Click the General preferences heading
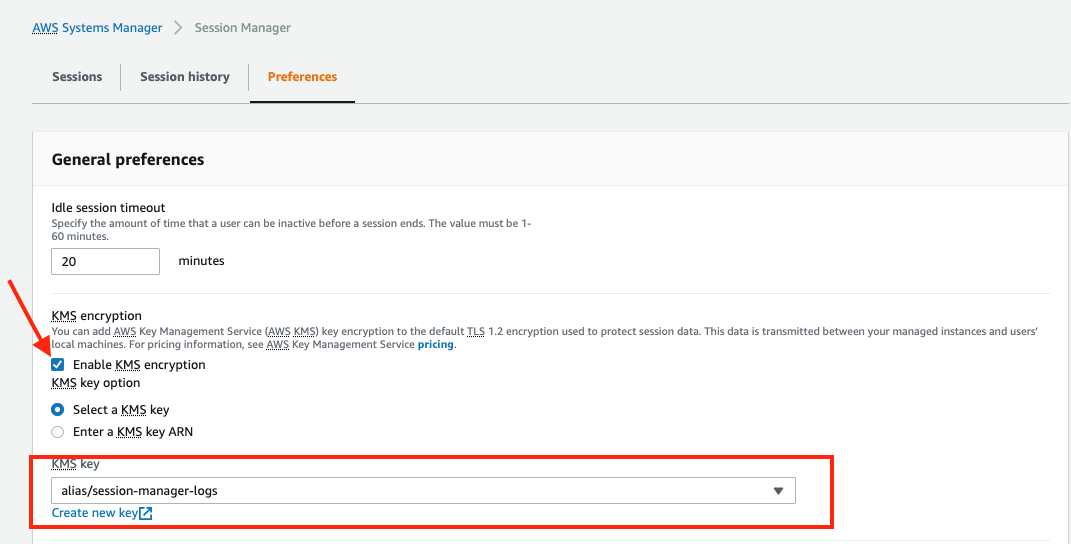Image resolution: width=1071 pixels, height=544 pixels. (x=128, y=159)
